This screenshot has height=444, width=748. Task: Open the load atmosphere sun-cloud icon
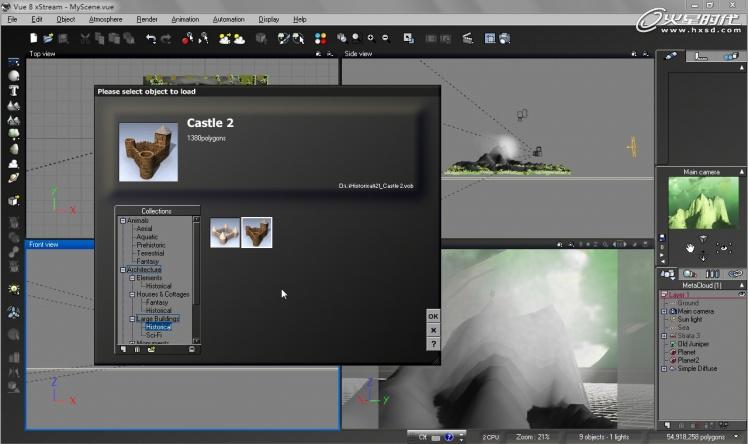coord(224,39)
